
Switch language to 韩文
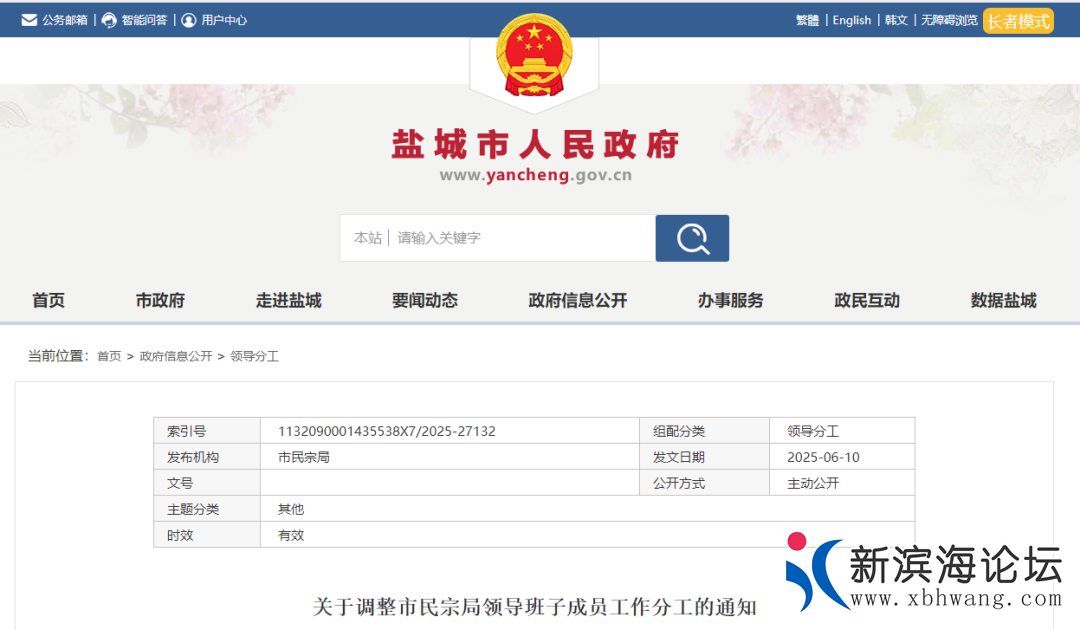896,20
